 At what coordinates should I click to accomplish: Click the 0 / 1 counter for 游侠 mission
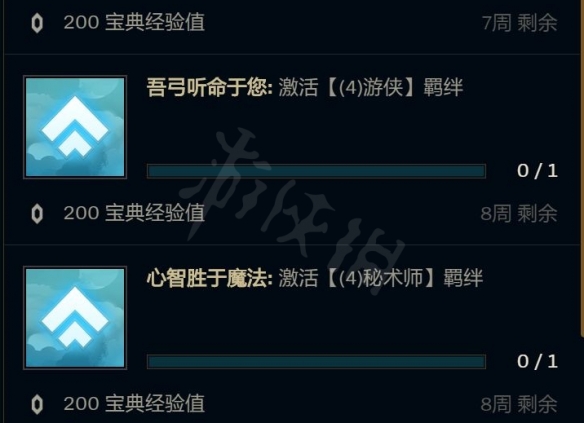tap(537, 171)
